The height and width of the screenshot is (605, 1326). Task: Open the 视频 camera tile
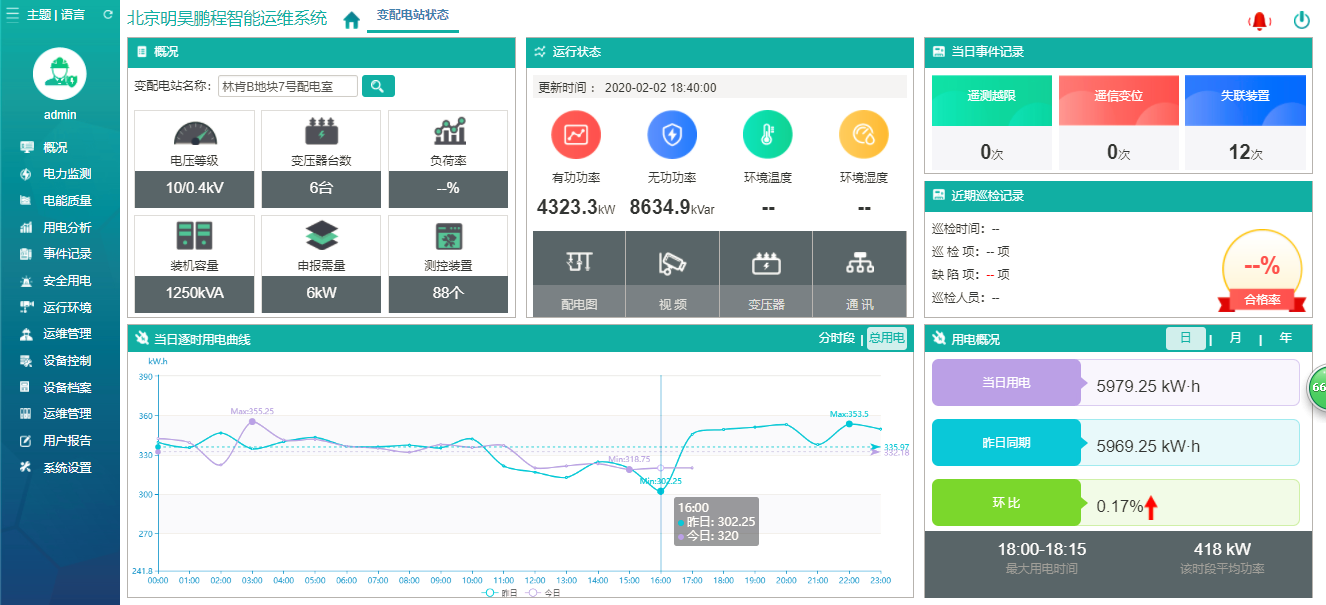[x=672, y=274]
